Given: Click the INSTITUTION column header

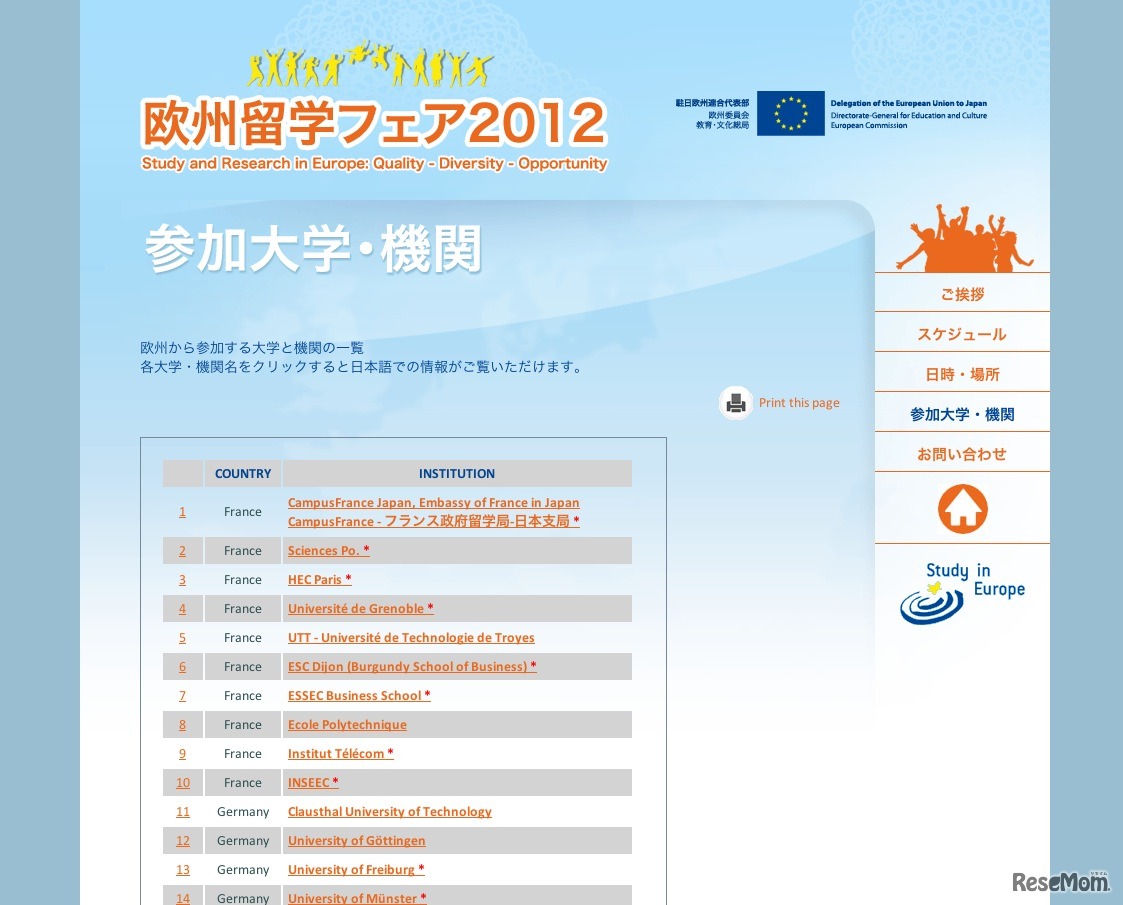Looking at the screenshot, I should (x=457, y=473).
